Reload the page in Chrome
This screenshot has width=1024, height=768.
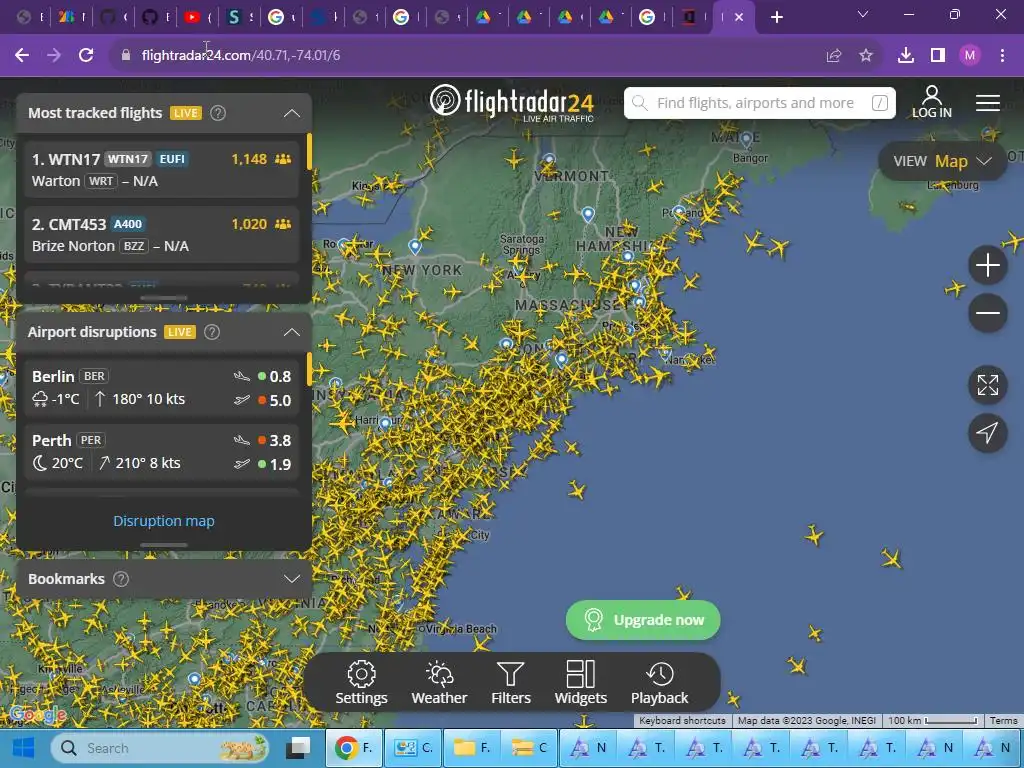click(x=86, y=56)
